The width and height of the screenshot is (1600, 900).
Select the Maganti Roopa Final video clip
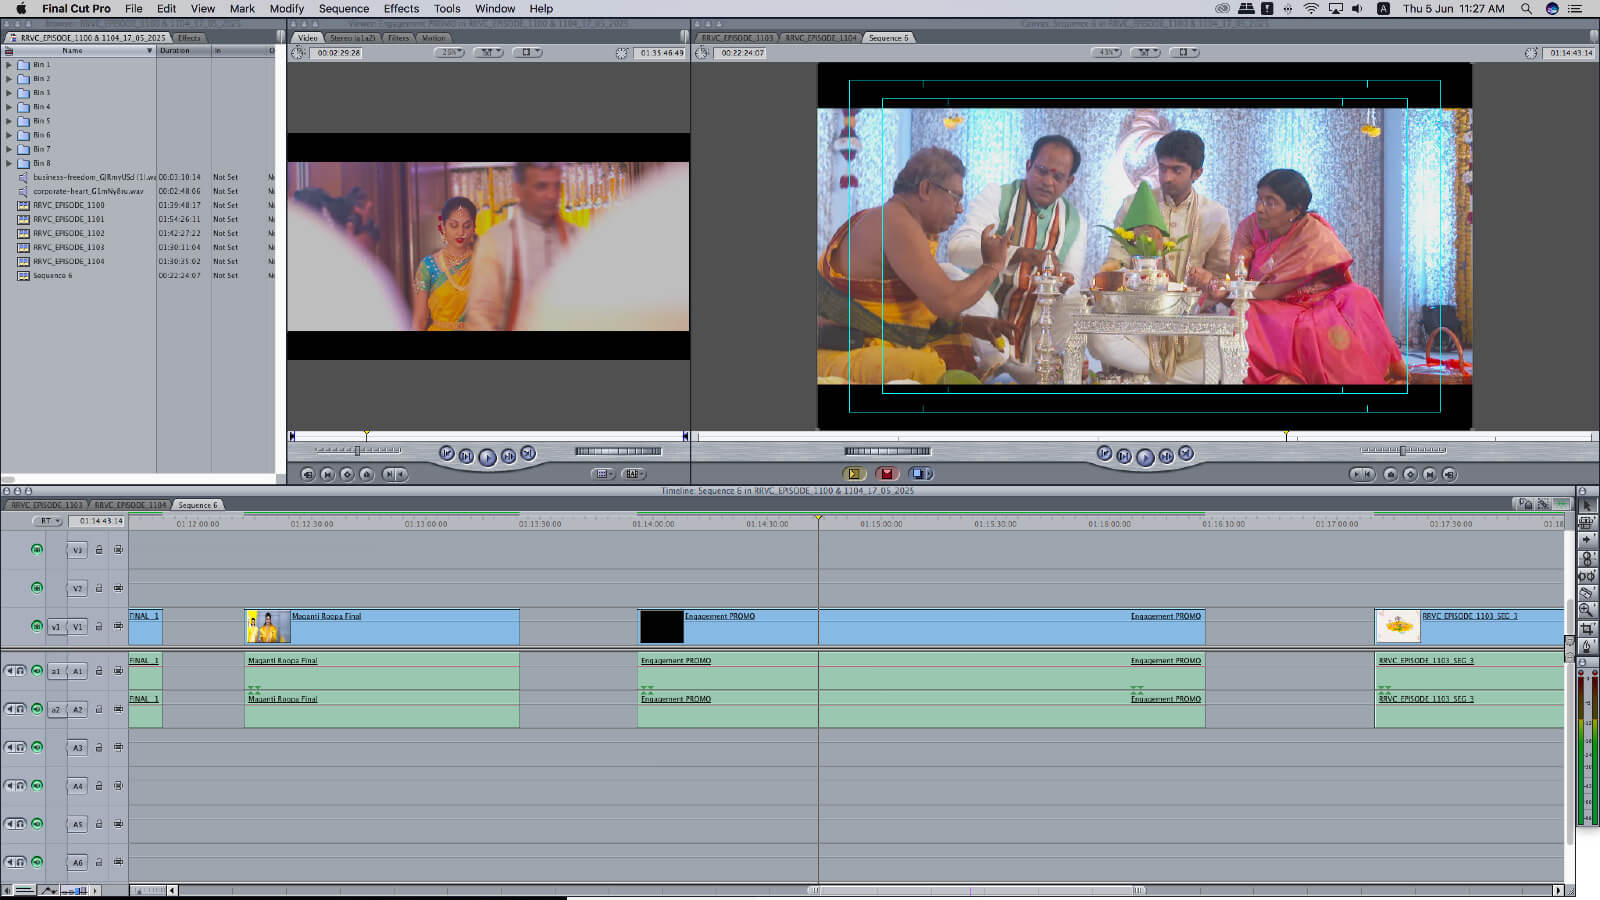click(400, 627)
